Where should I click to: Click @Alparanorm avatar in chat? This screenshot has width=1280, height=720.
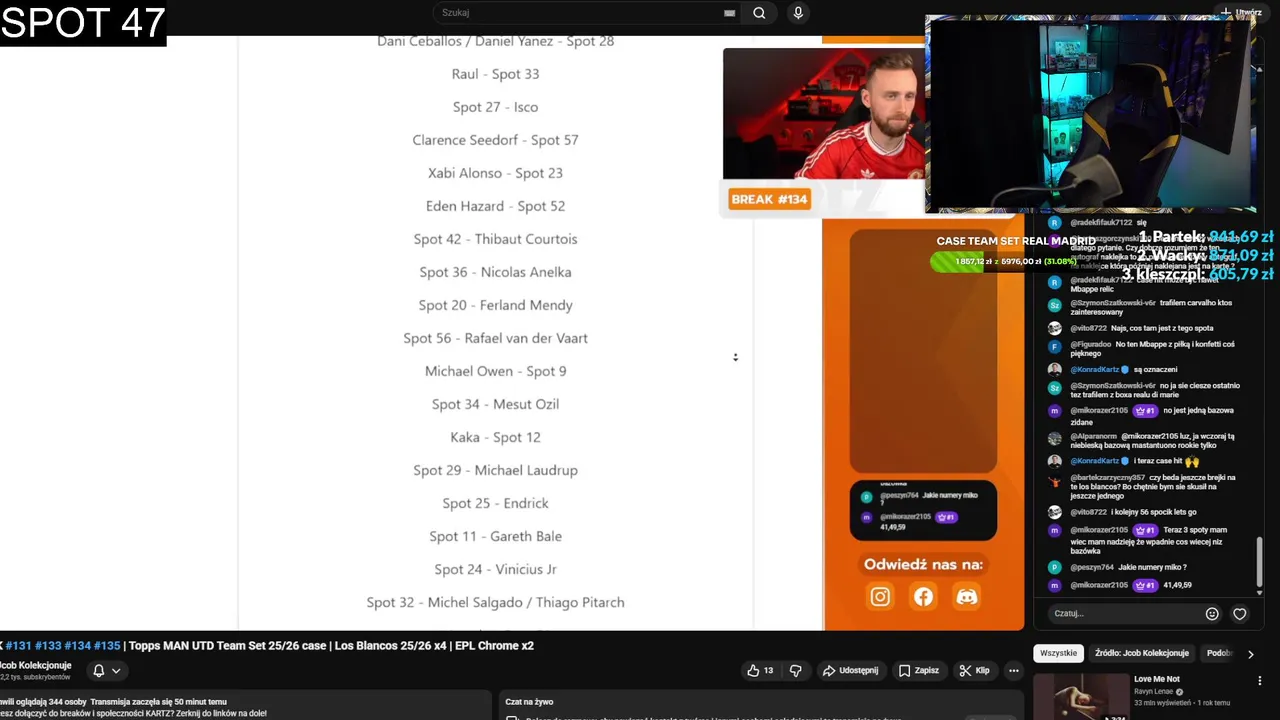1054,438
